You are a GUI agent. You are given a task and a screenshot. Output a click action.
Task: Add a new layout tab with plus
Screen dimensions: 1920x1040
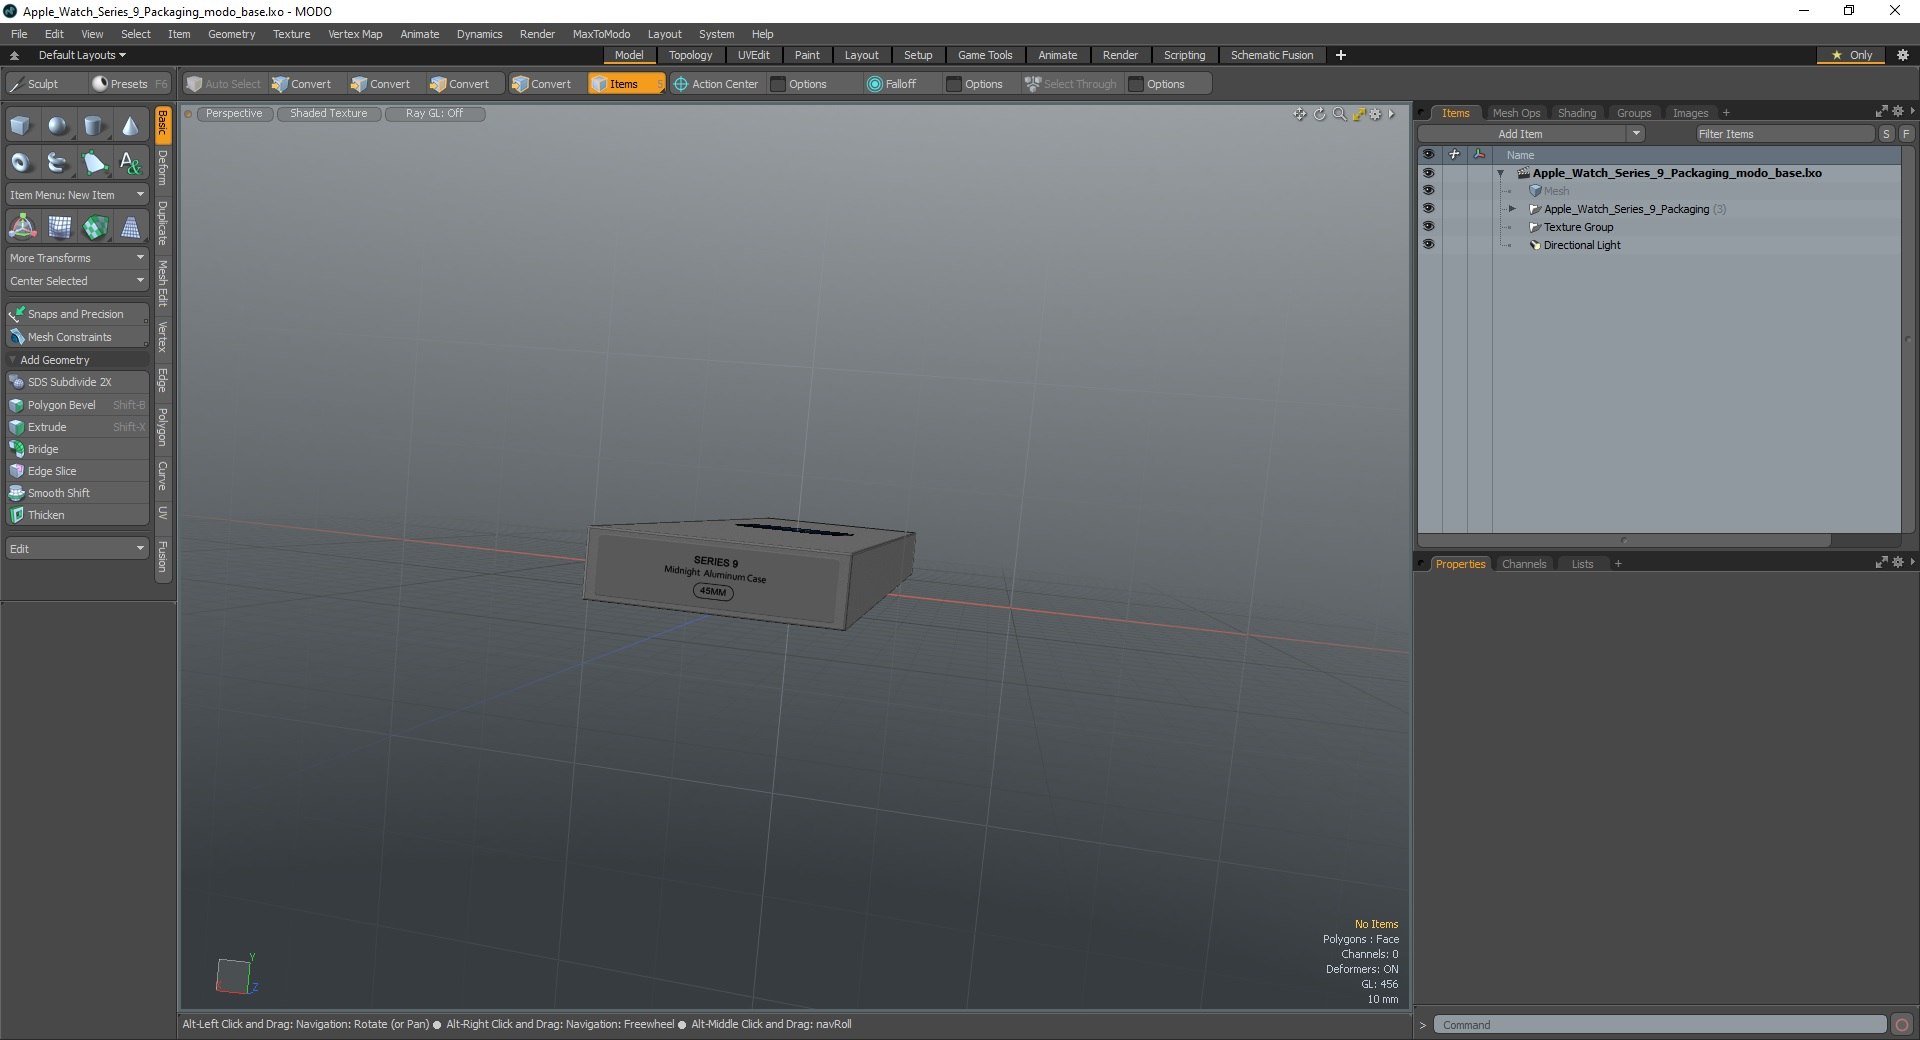(x=1341, y=55)
